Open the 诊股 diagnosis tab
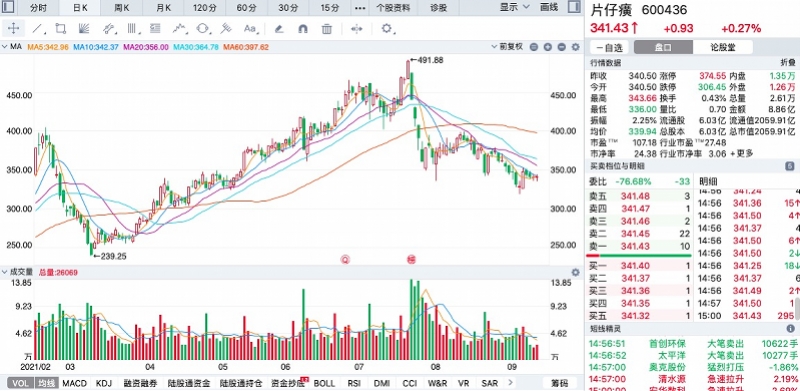This screenshot has width=800, height=391. click(x=439, y=8)
